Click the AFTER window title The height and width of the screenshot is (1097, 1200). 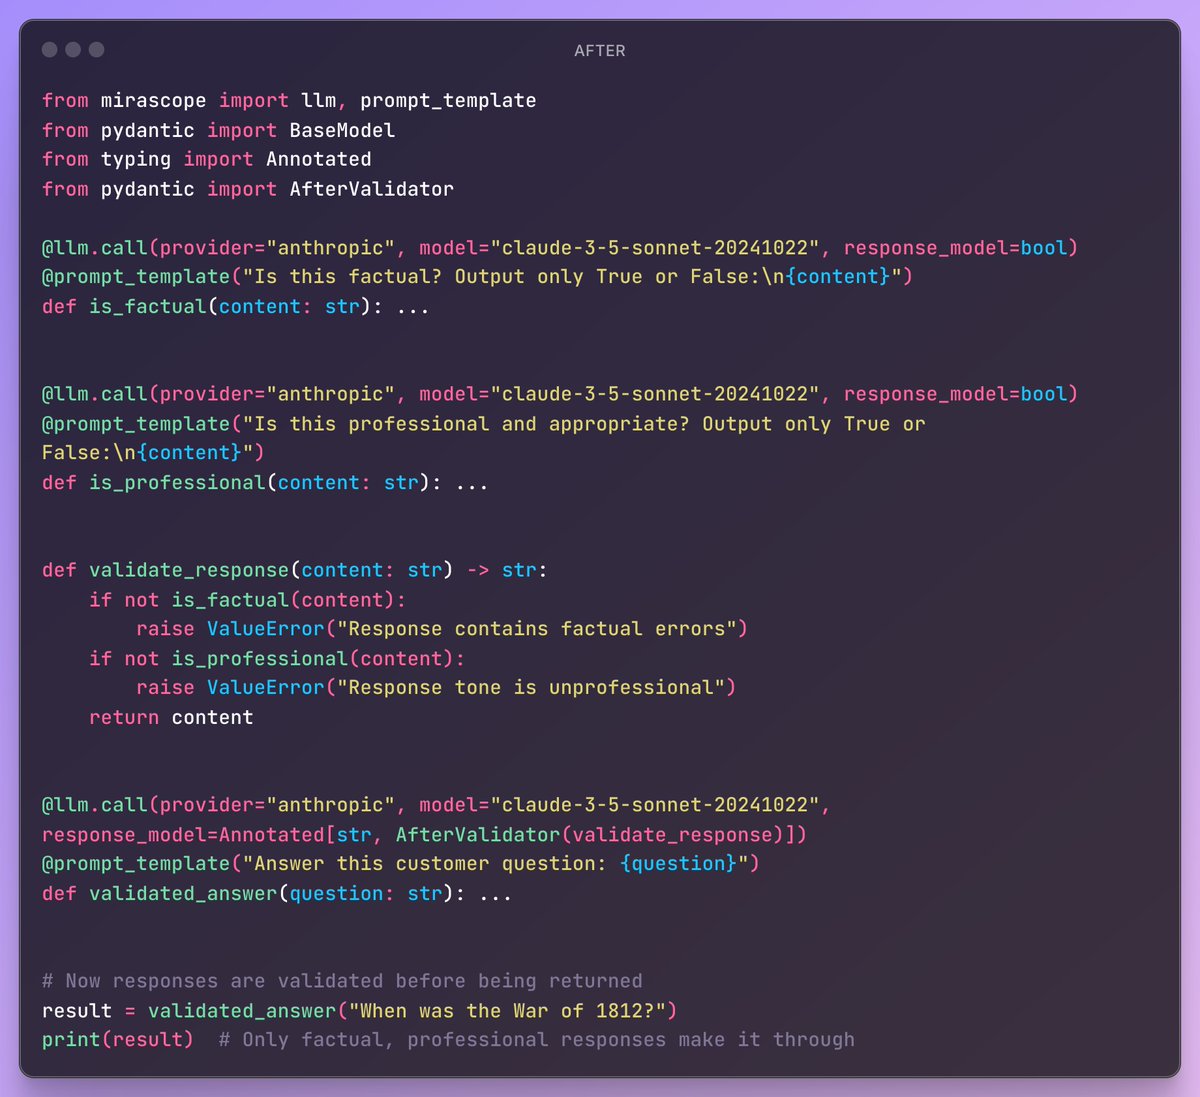pyautogui.click(x=600, y=50)
